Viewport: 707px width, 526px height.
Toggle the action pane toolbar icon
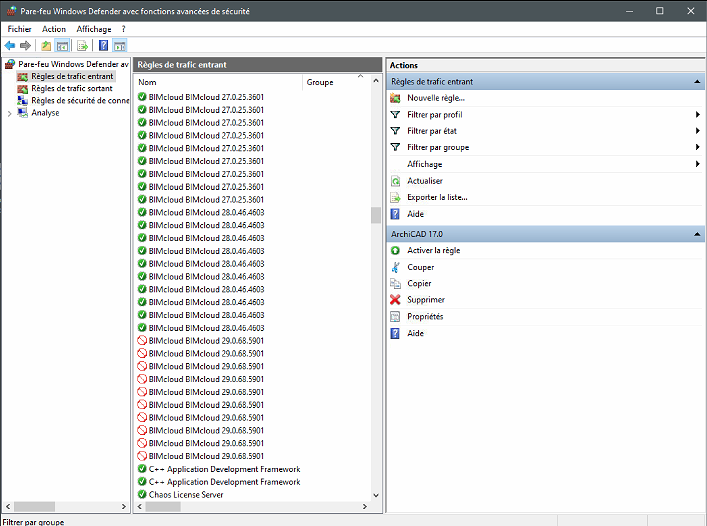click(x=119, y=46)
